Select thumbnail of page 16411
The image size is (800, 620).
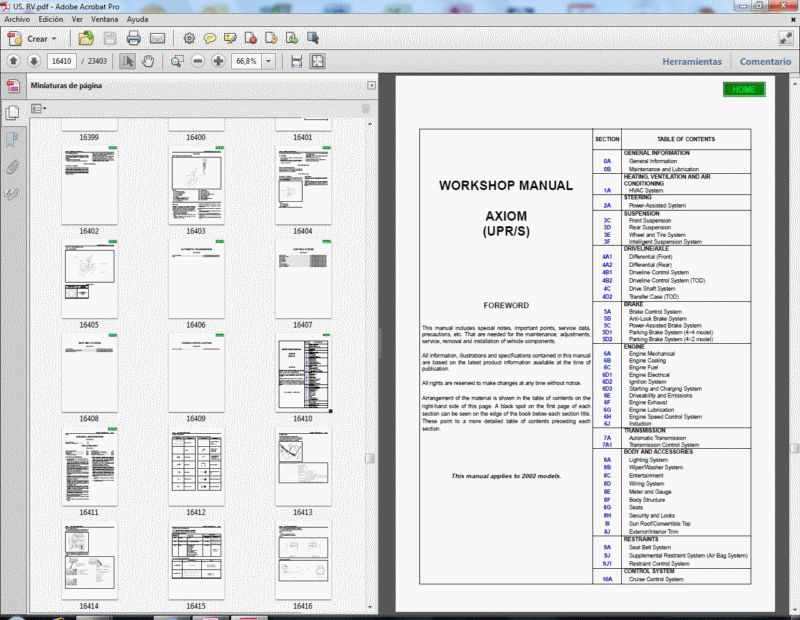coord(89,466)
